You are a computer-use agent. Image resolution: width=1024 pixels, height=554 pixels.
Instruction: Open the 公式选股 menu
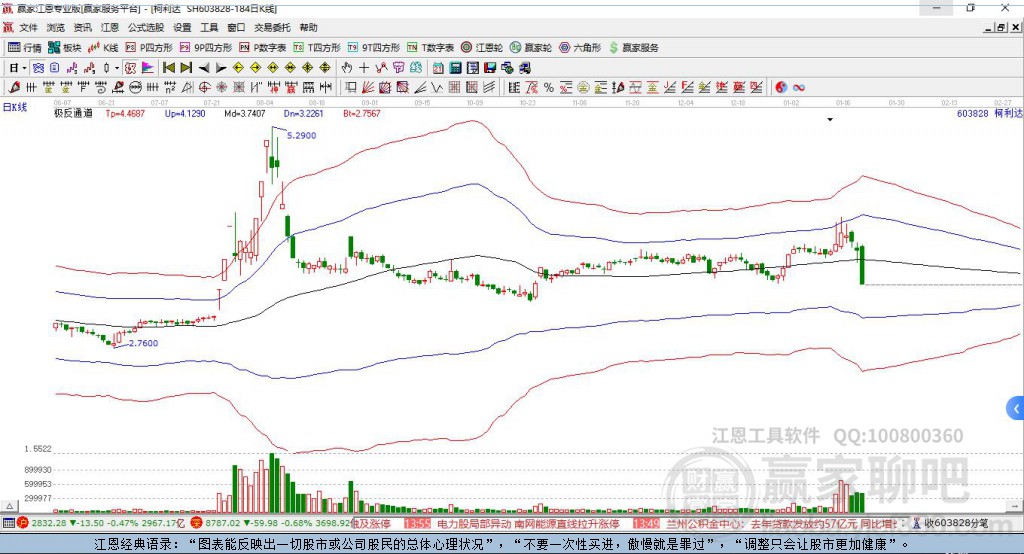point(146,27)
